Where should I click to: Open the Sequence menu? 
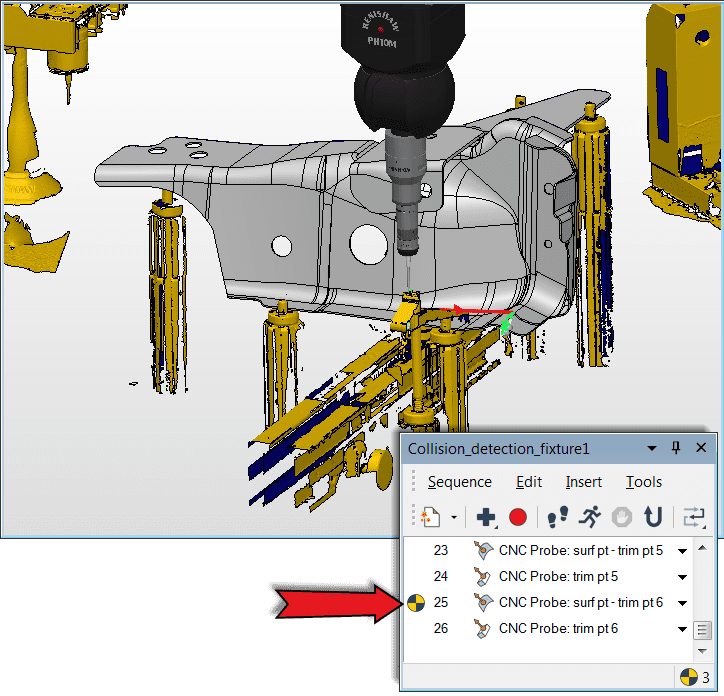click(459, 482)
